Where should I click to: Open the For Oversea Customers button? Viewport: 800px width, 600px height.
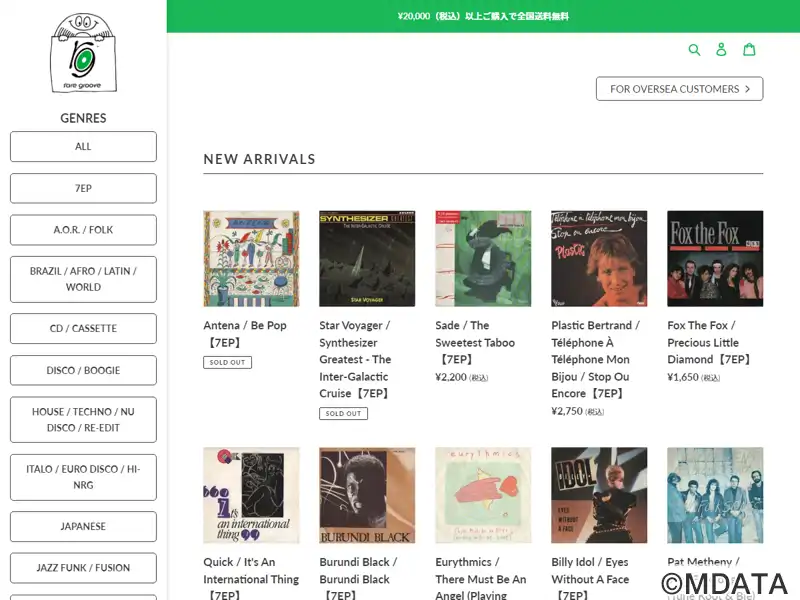point(680,89)
